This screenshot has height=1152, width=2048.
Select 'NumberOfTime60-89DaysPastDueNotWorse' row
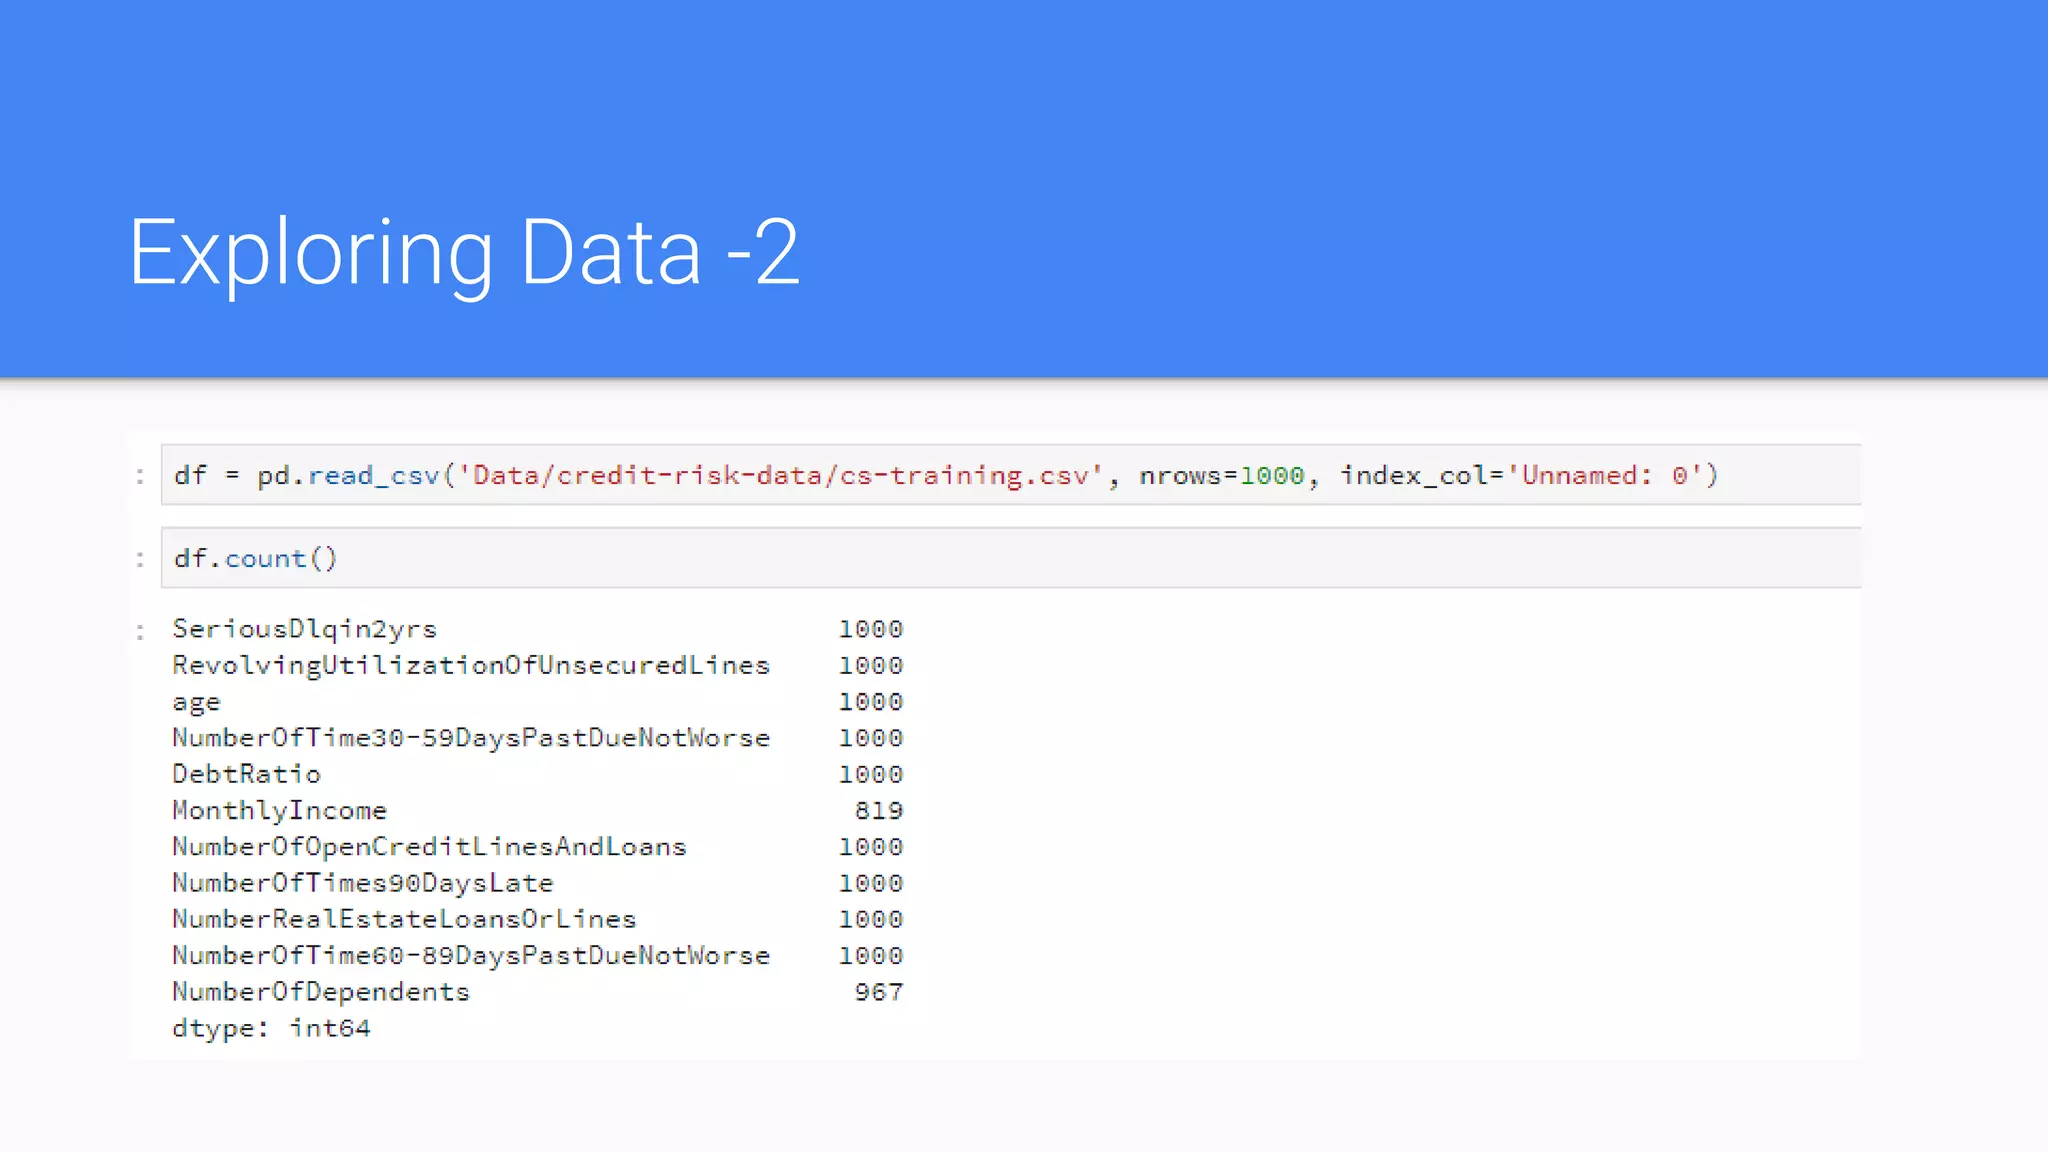538,956
